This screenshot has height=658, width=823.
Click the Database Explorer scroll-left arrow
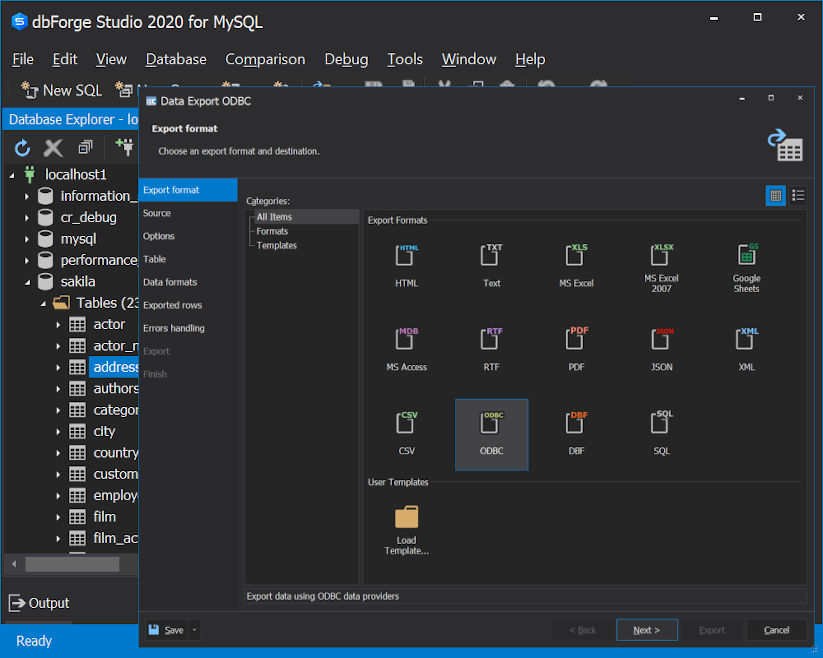pyautogui.click(x=14, y=564)
